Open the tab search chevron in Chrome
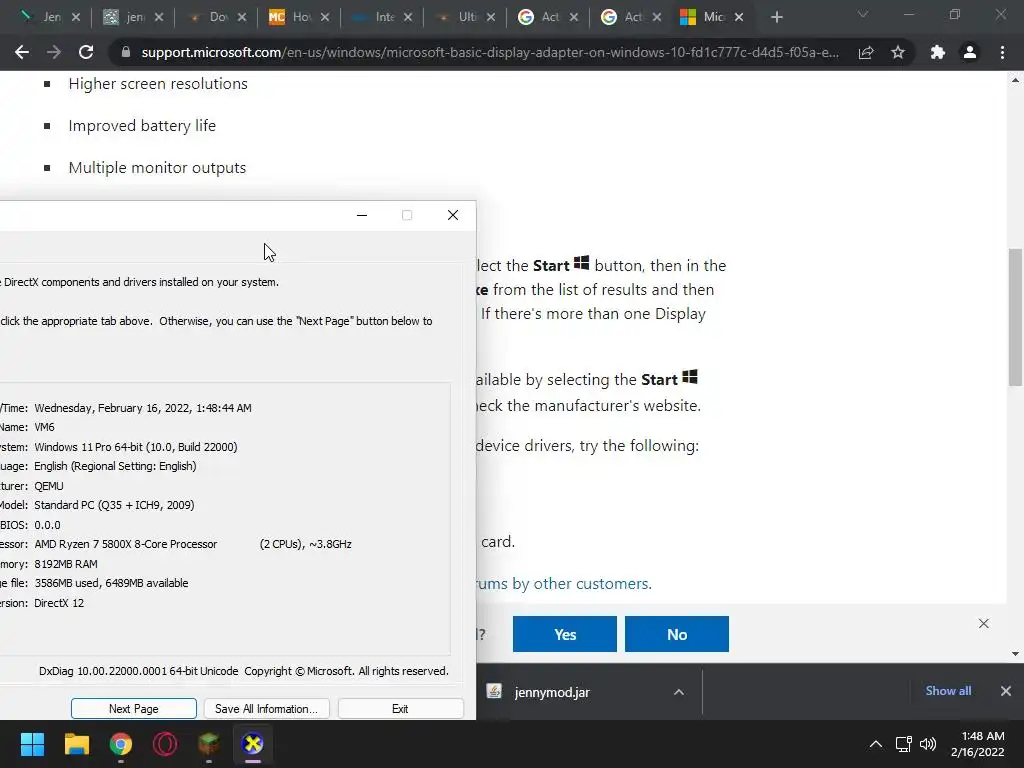1024x768 pixels. pos(863,14)
